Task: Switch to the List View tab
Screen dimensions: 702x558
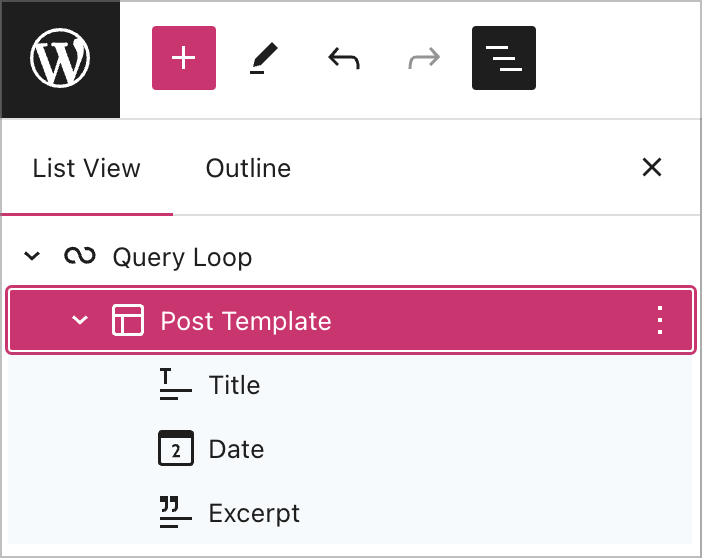Action: pos(87,168)
